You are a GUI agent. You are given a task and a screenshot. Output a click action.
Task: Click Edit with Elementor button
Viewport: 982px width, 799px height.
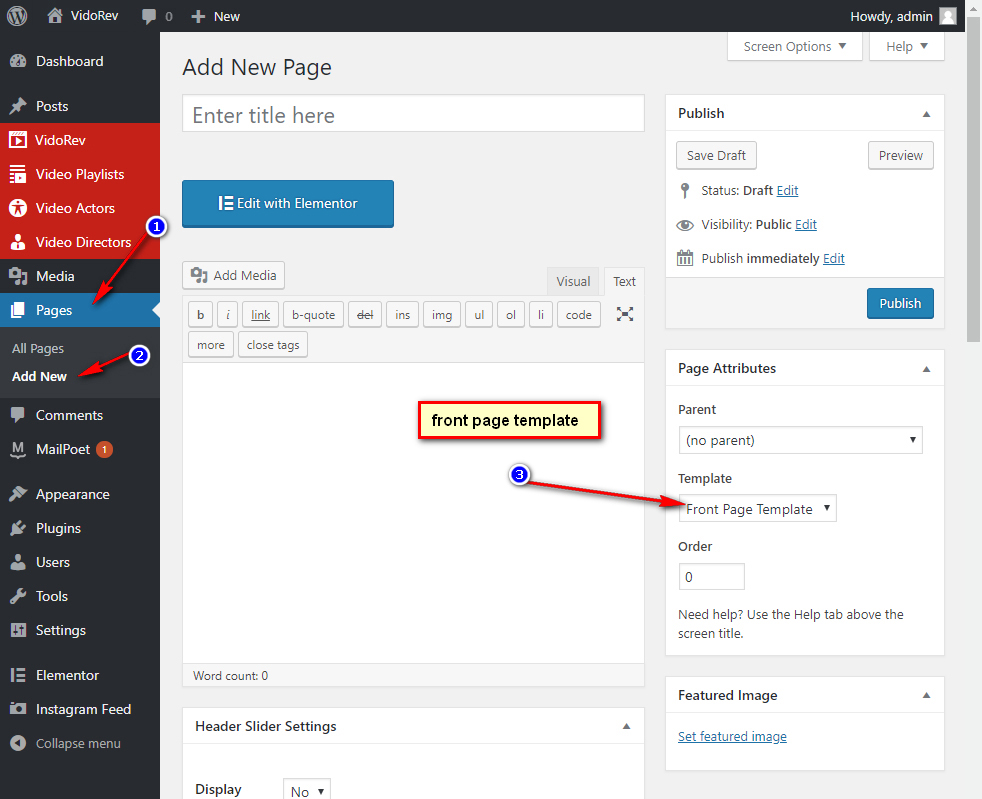(x=288, y=204)
